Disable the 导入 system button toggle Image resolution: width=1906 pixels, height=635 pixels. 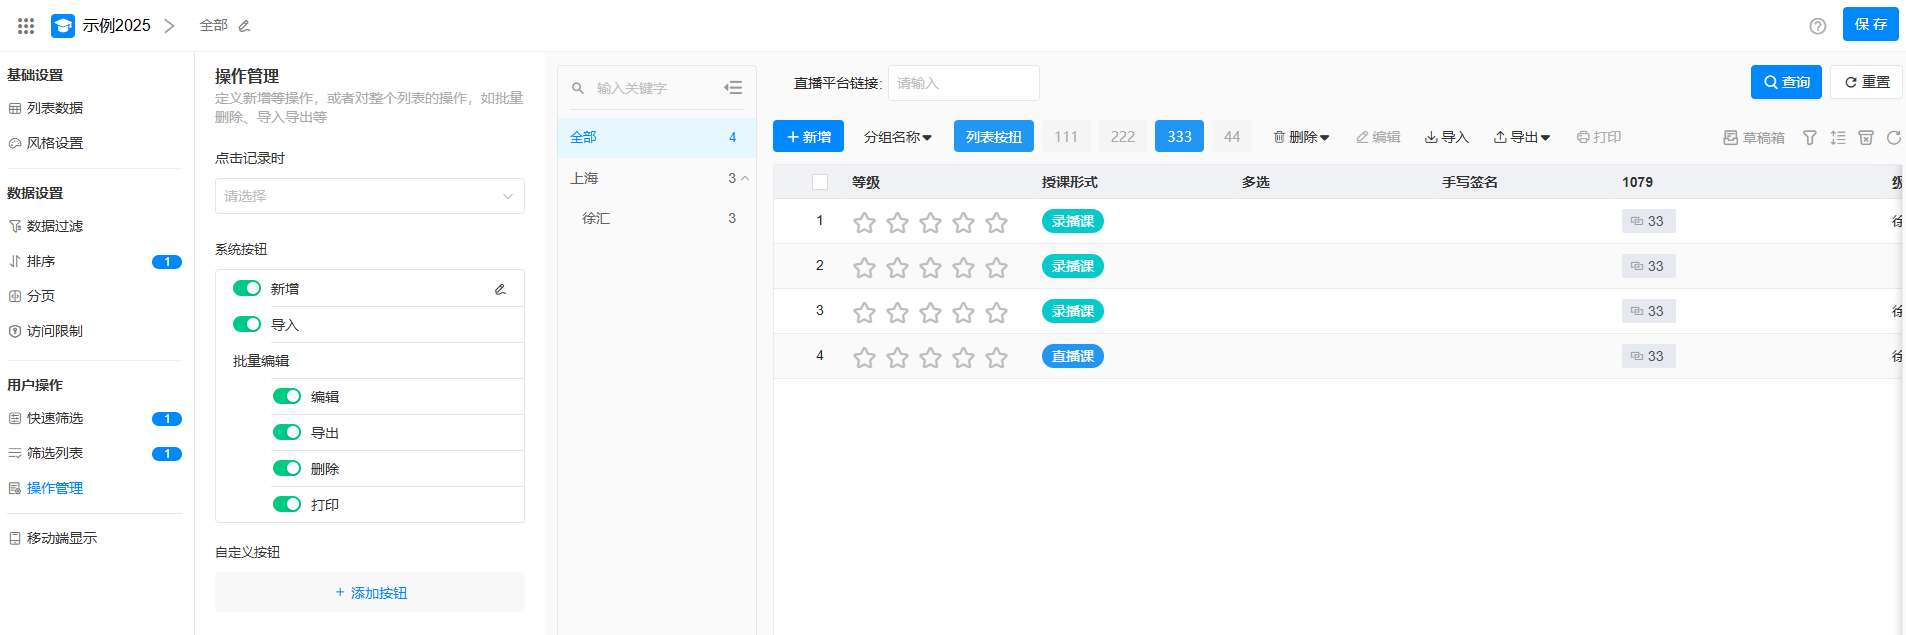click(247, 324)
